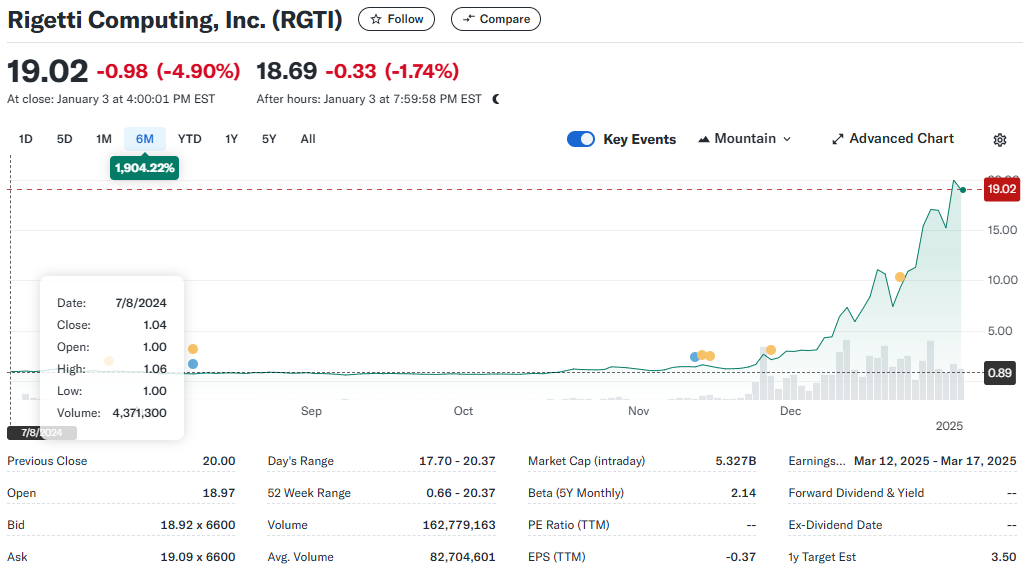The height and width of the screenshot is (576, 1033).
Task: Toggle the Key Events switch
Action: (581, 139)
